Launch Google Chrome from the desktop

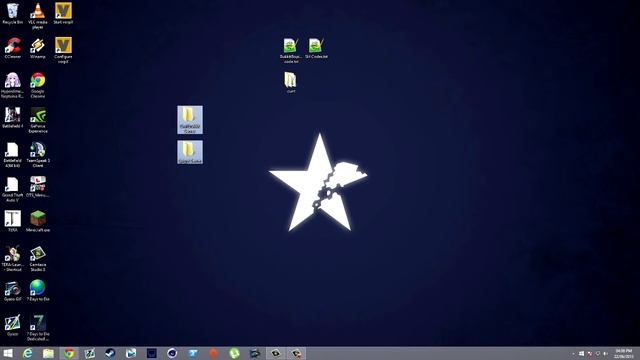[x=38, y=85]
